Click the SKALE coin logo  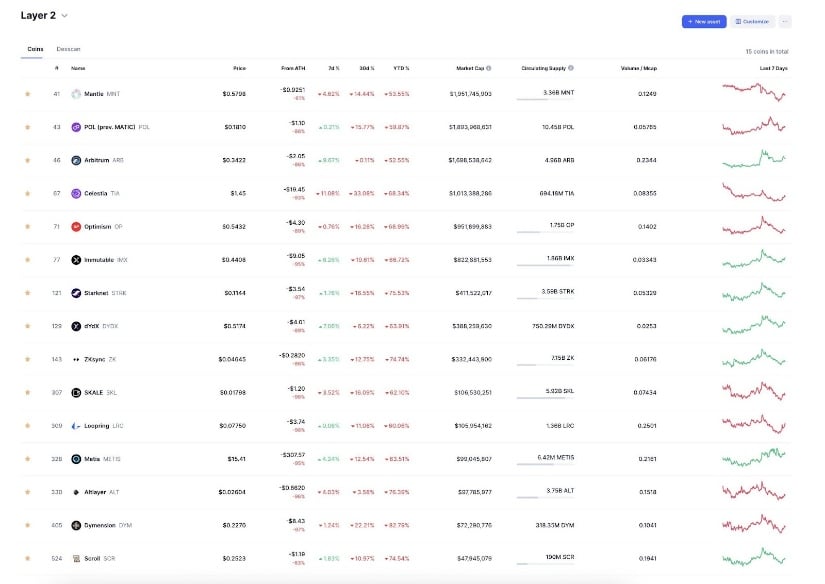tap(76, 392)
